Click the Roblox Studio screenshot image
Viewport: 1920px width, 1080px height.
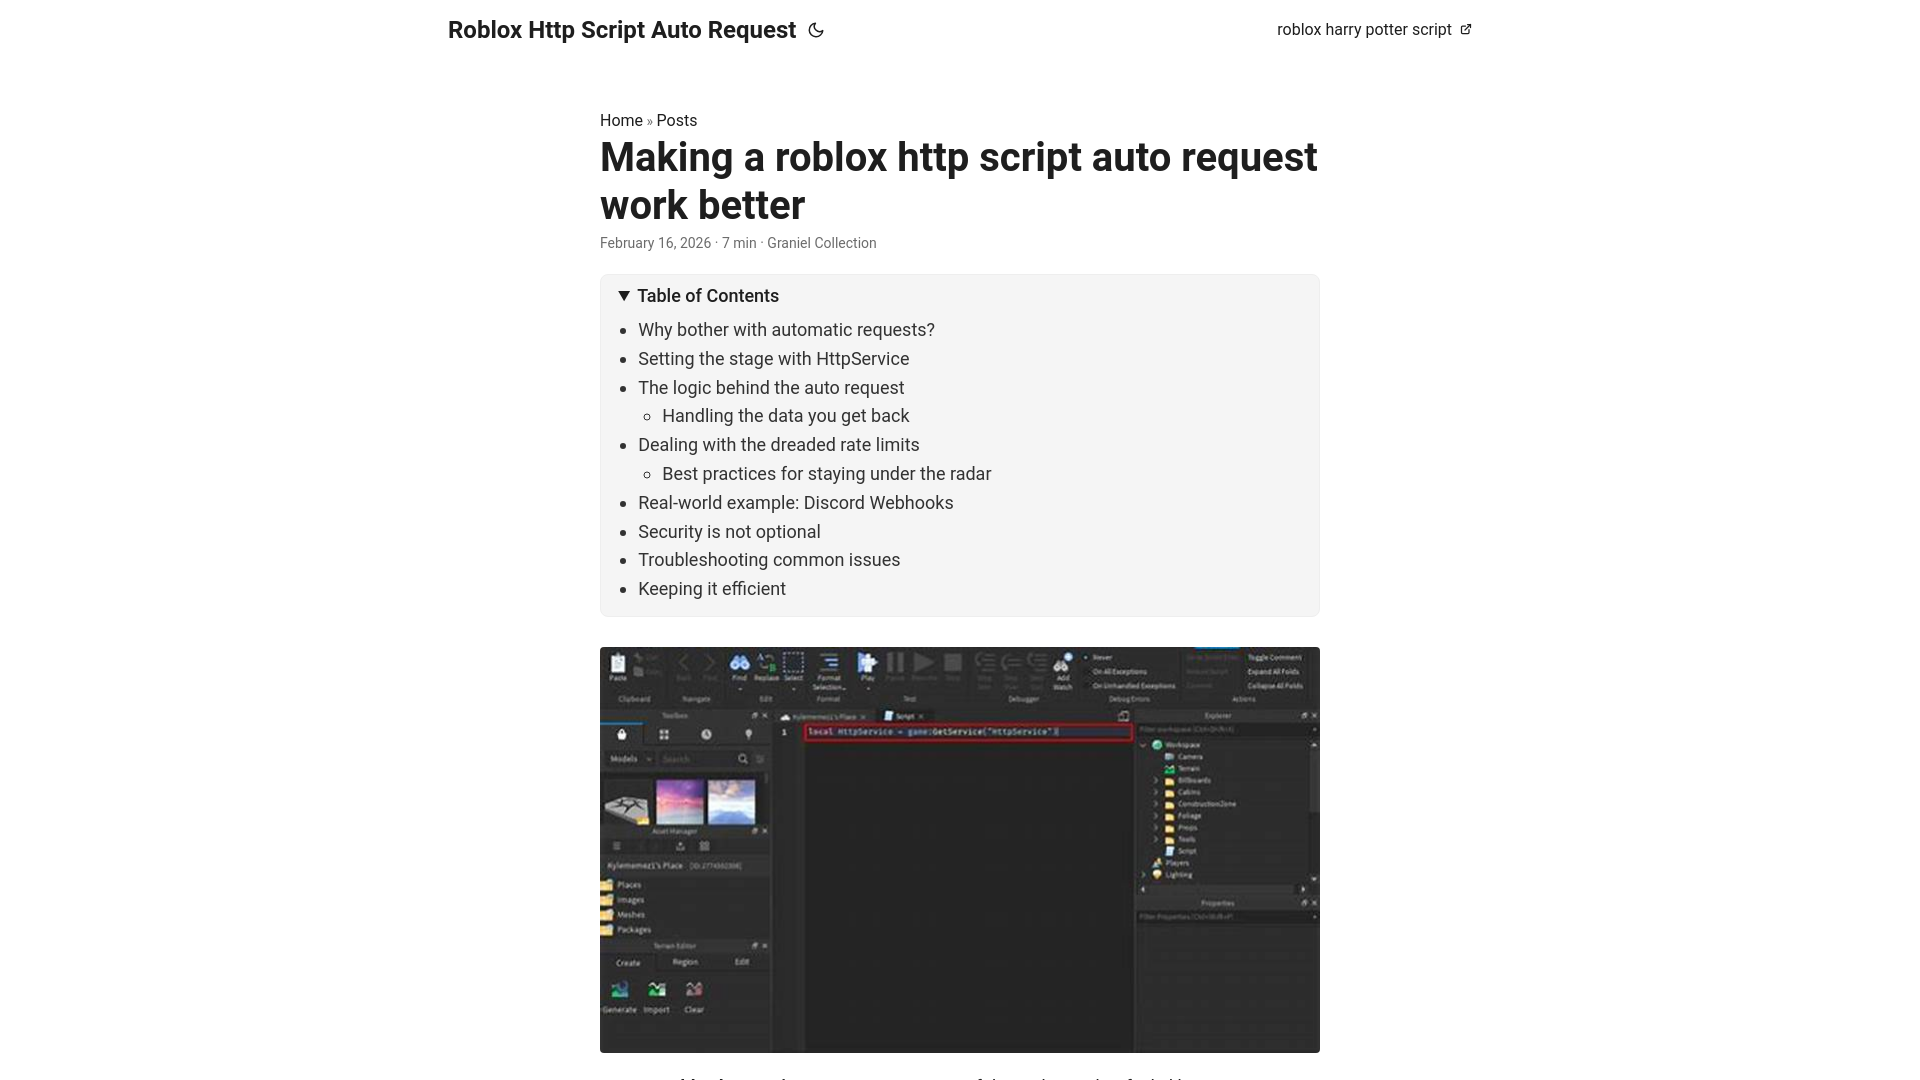click(960, 850)
